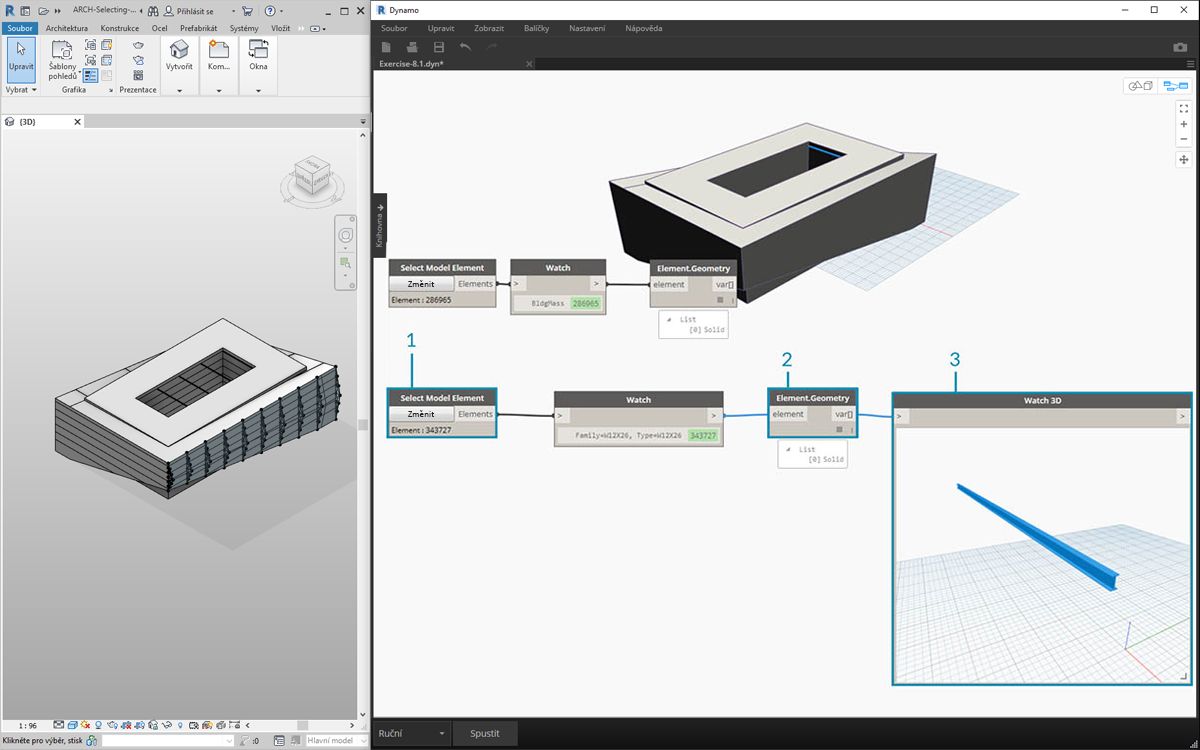This screenshot has width=1200, height=750.
Task: Open Šablony pohledů view templates tool
Action: [x=63, y=58]
